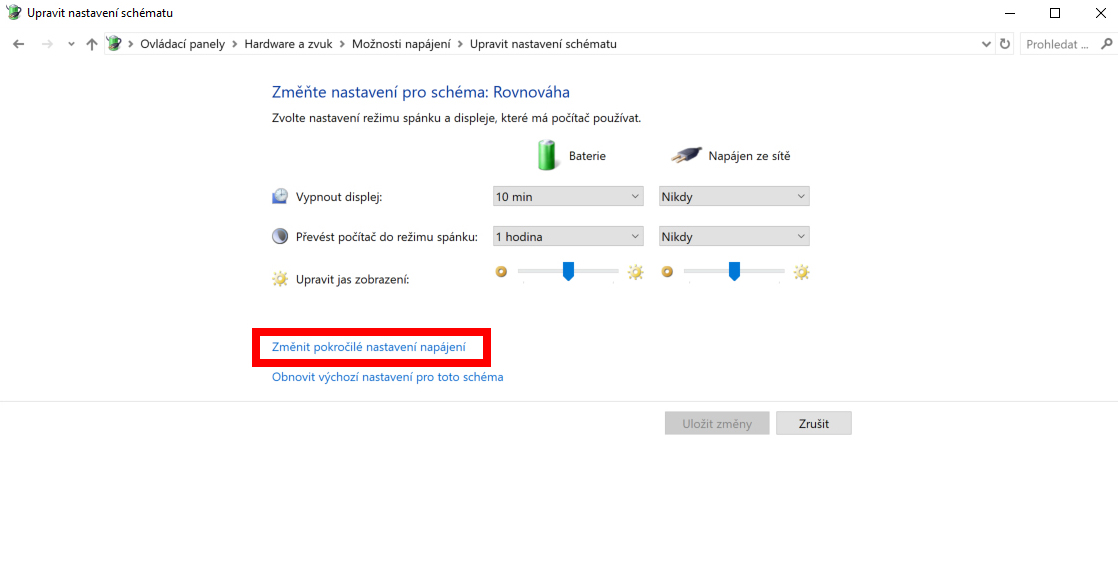This screenshot has height=586, width=1118.
Task: Click the up-one-level arrow icon
Action: [91, 43]
